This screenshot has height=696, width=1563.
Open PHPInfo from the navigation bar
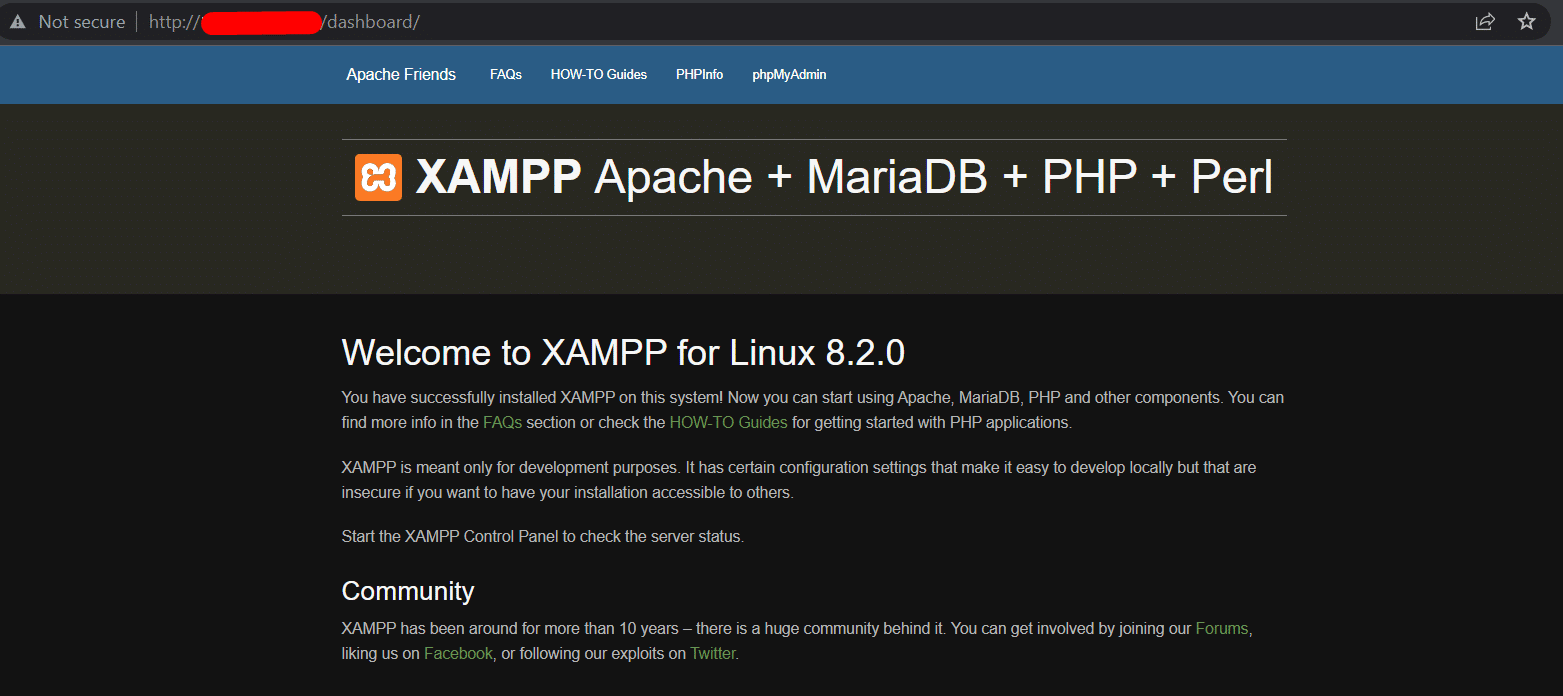point(699,74)
